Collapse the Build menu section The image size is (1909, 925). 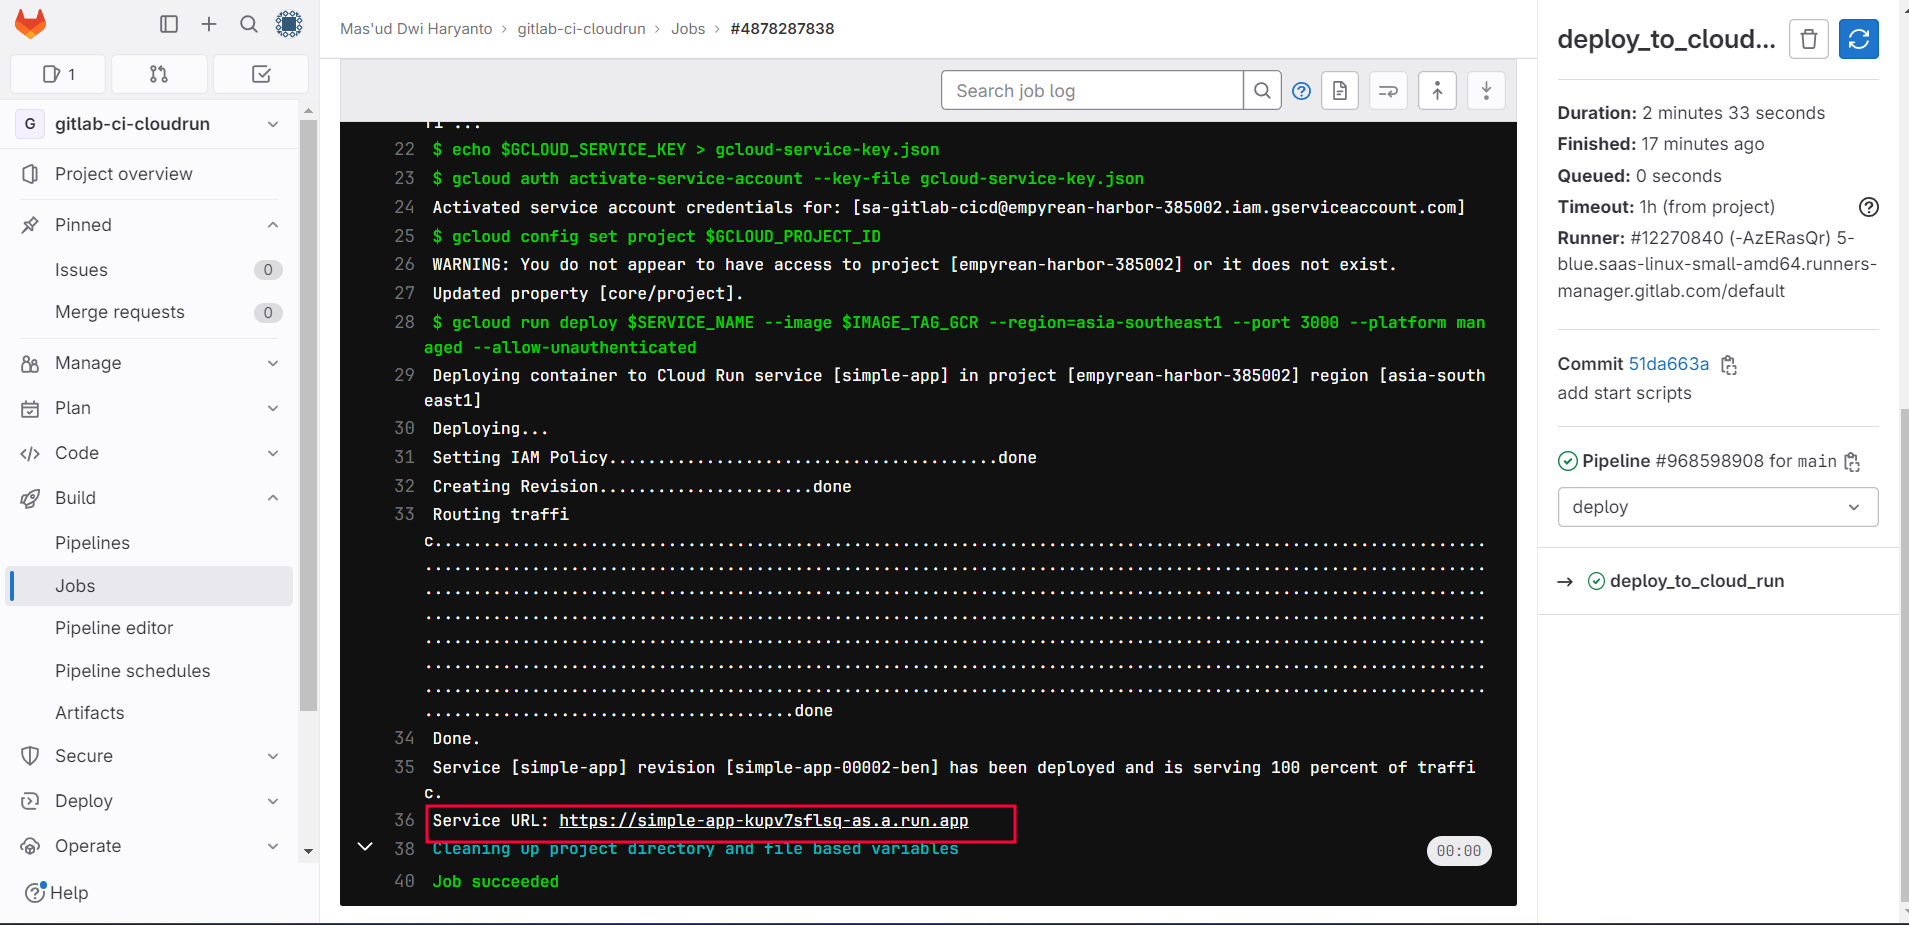(x=273, y=498)
